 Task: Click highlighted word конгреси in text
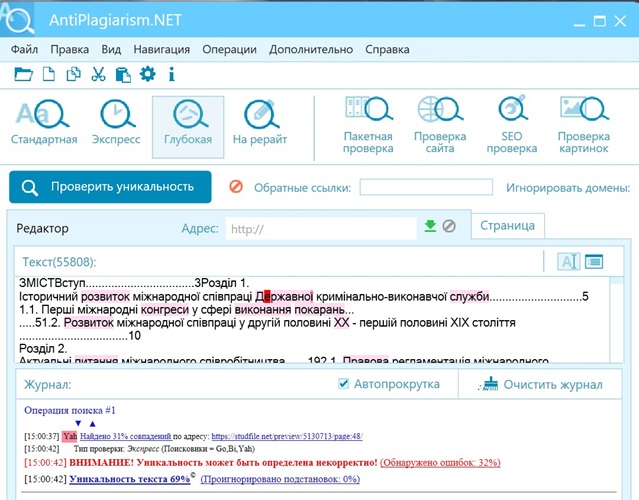click(165, 310)
